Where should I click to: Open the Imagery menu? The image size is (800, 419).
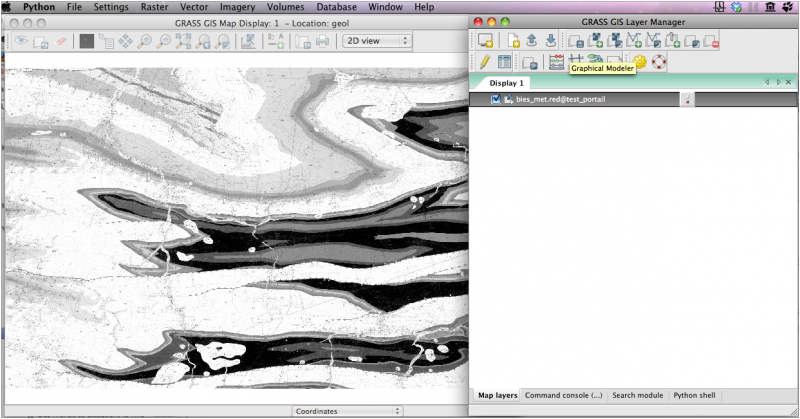click(237, 7)
